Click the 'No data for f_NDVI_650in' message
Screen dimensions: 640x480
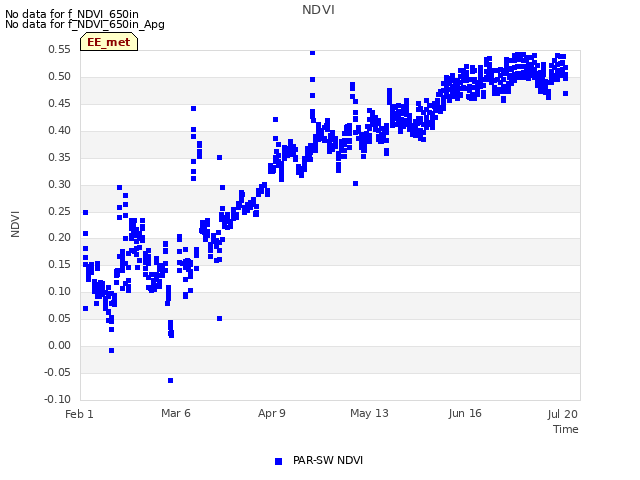(x=72, y=14)
